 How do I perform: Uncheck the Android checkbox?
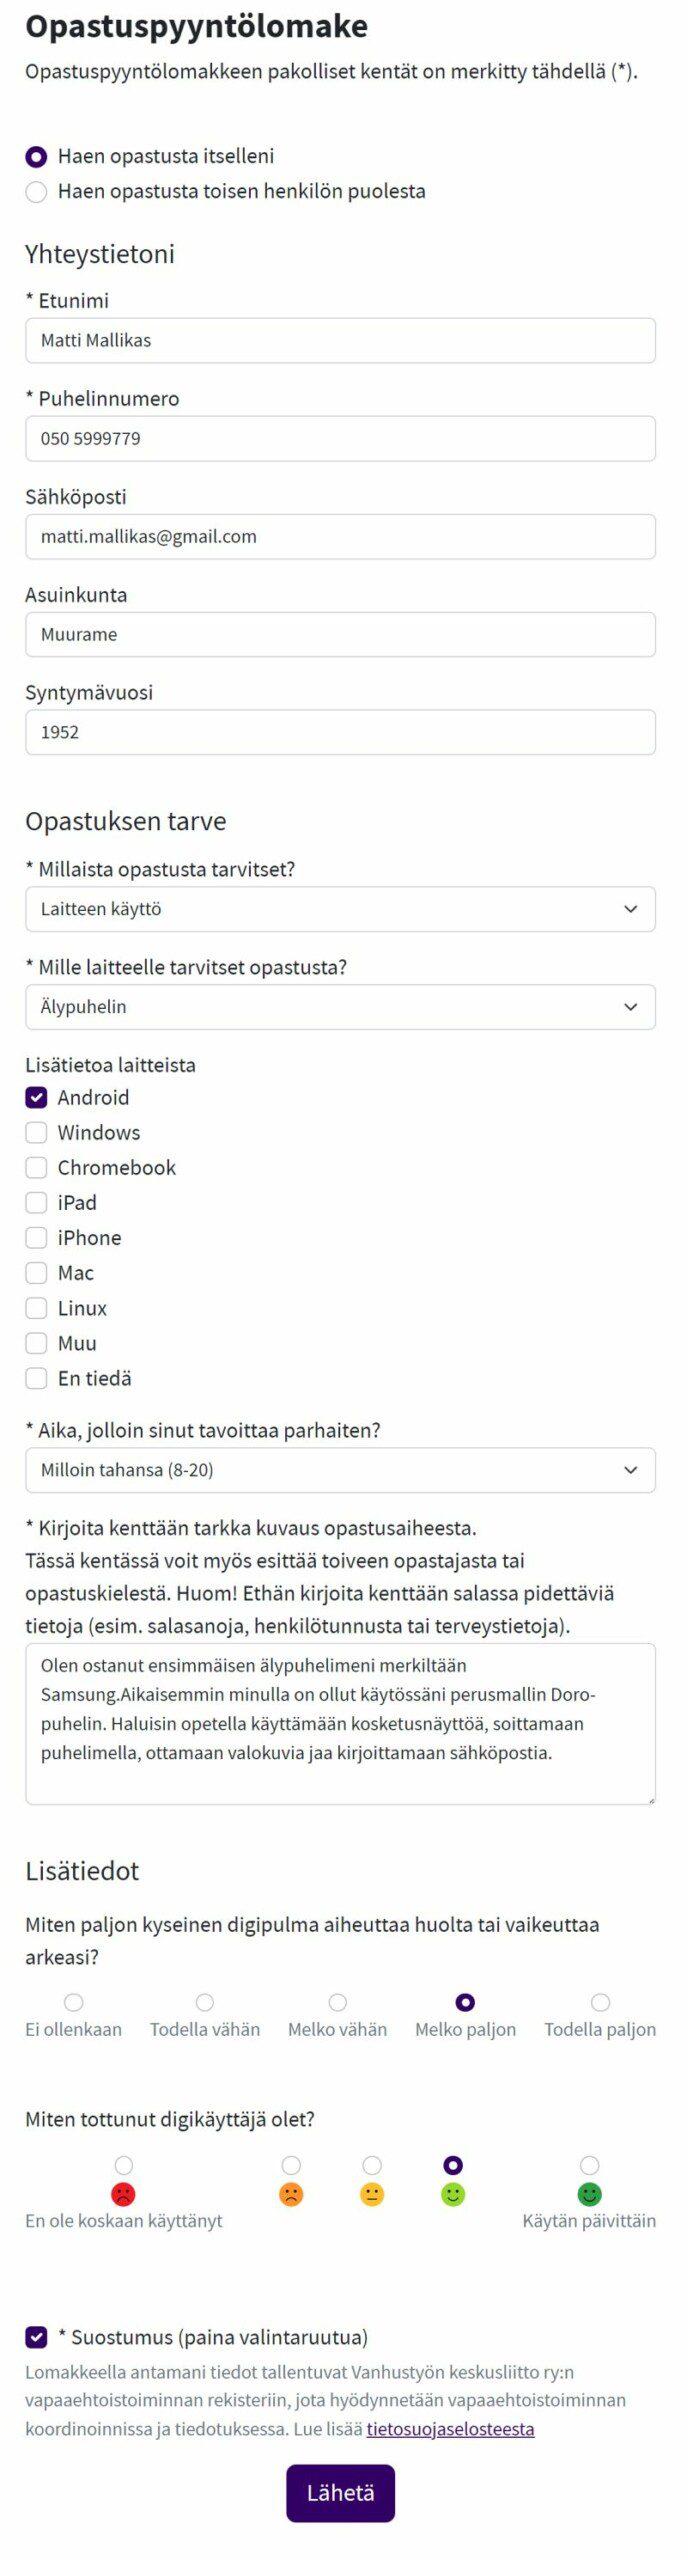point(37,1097)
